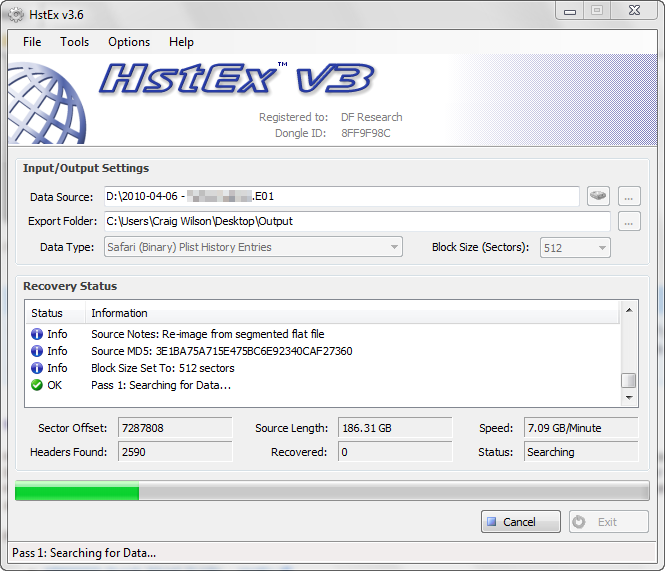Image resolution: width=665 pixels, height=571 pixels.
Task: Select 'Pass 1: Searching for Data...' list row
Action: [x=322, y=385]
